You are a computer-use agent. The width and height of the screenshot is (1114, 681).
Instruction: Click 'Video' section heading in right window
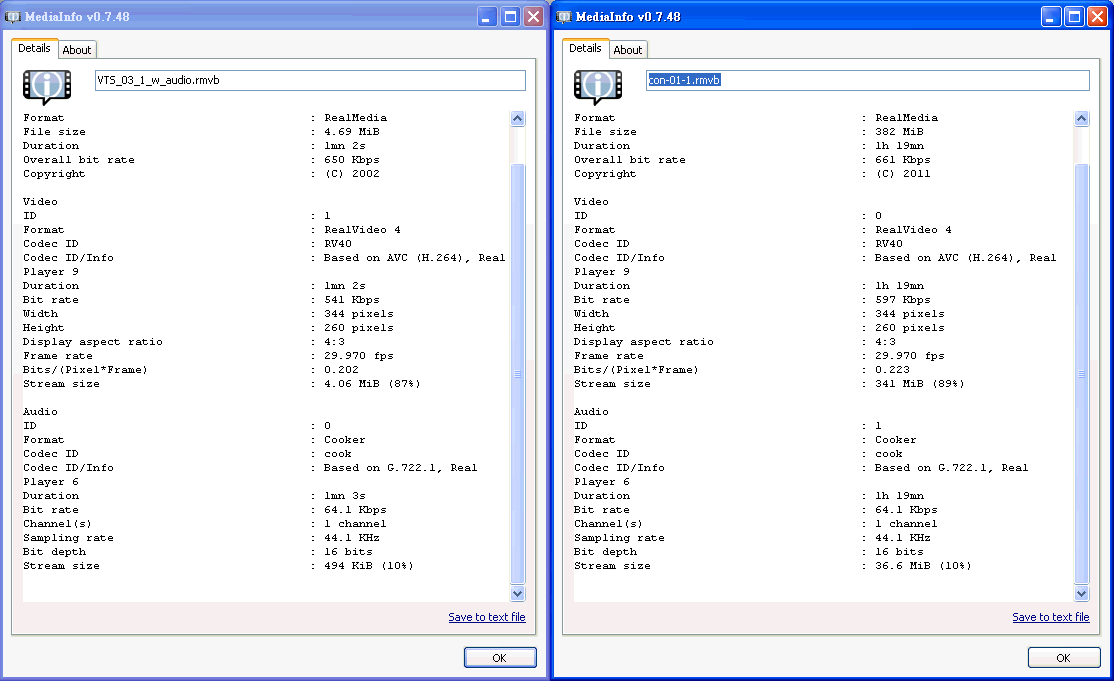(591, 202)
